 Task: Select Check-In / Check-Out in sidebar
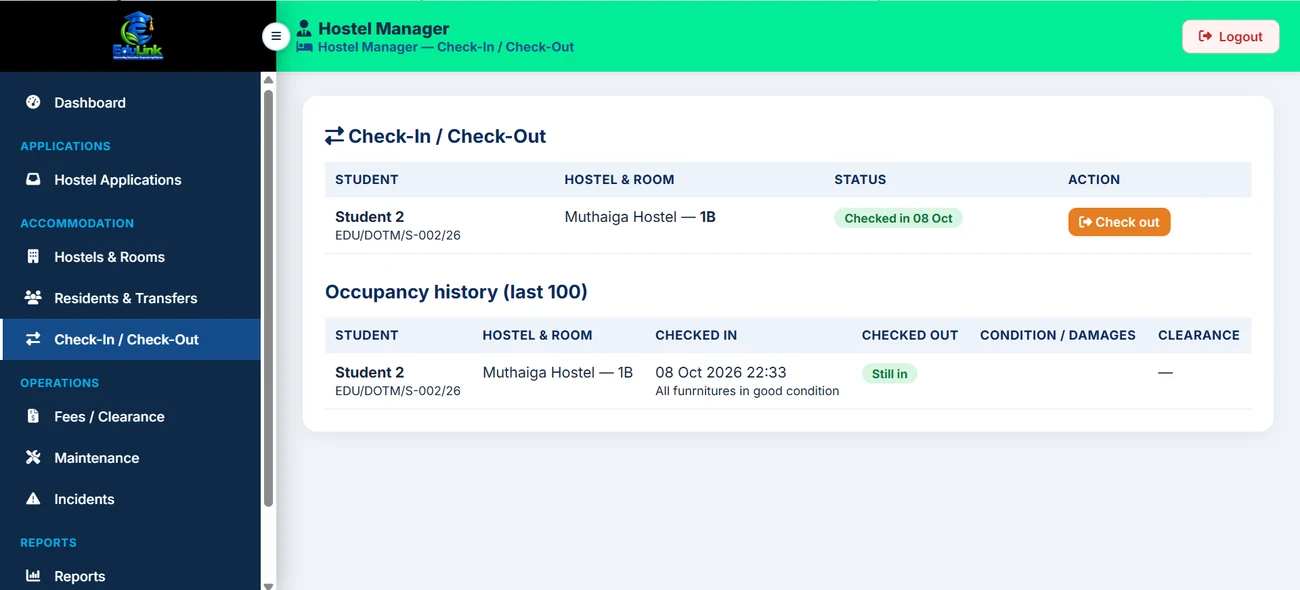coord(130,339)
